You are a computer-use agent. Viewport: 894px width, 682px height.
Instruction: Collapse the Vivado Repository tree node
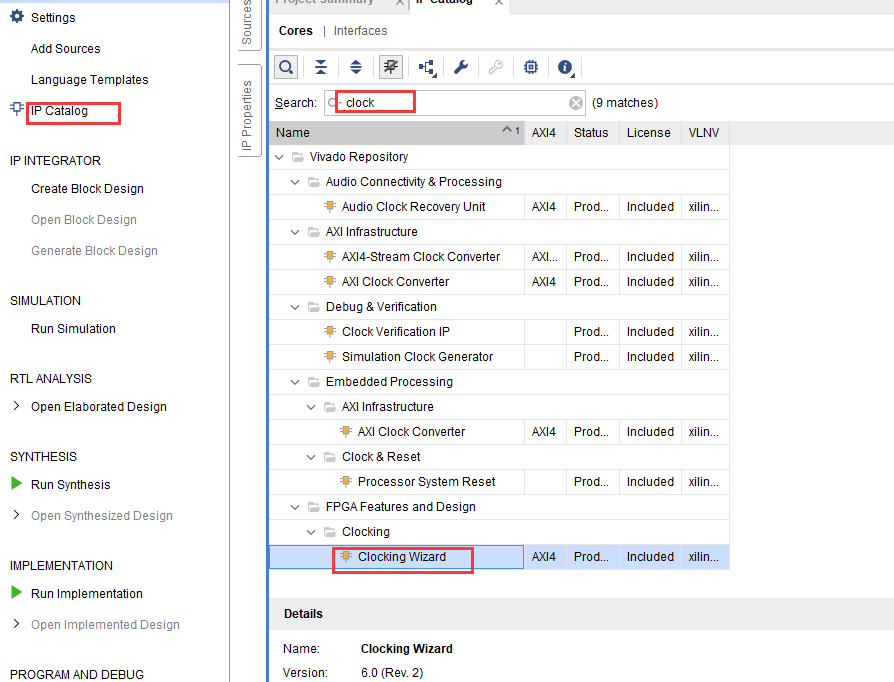click(279, 157)
